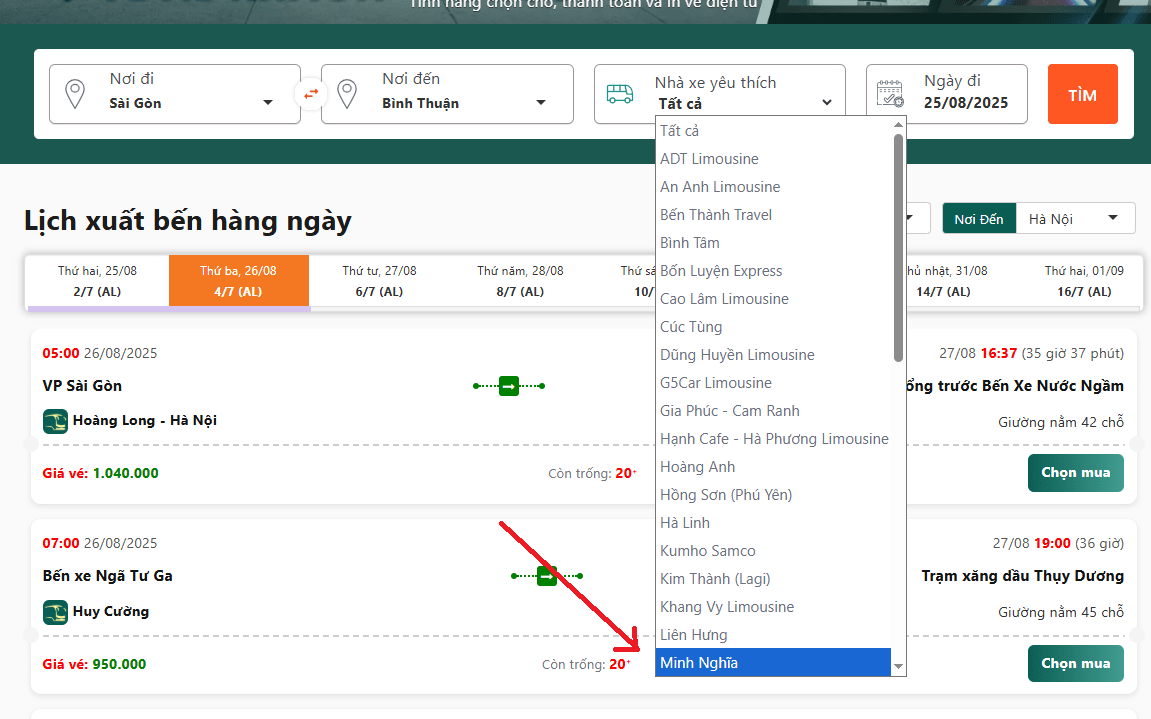This screenshot has height=719, width=1151.
Task: Click the Huy Cường operator logo
Action: tap(55, 611)
